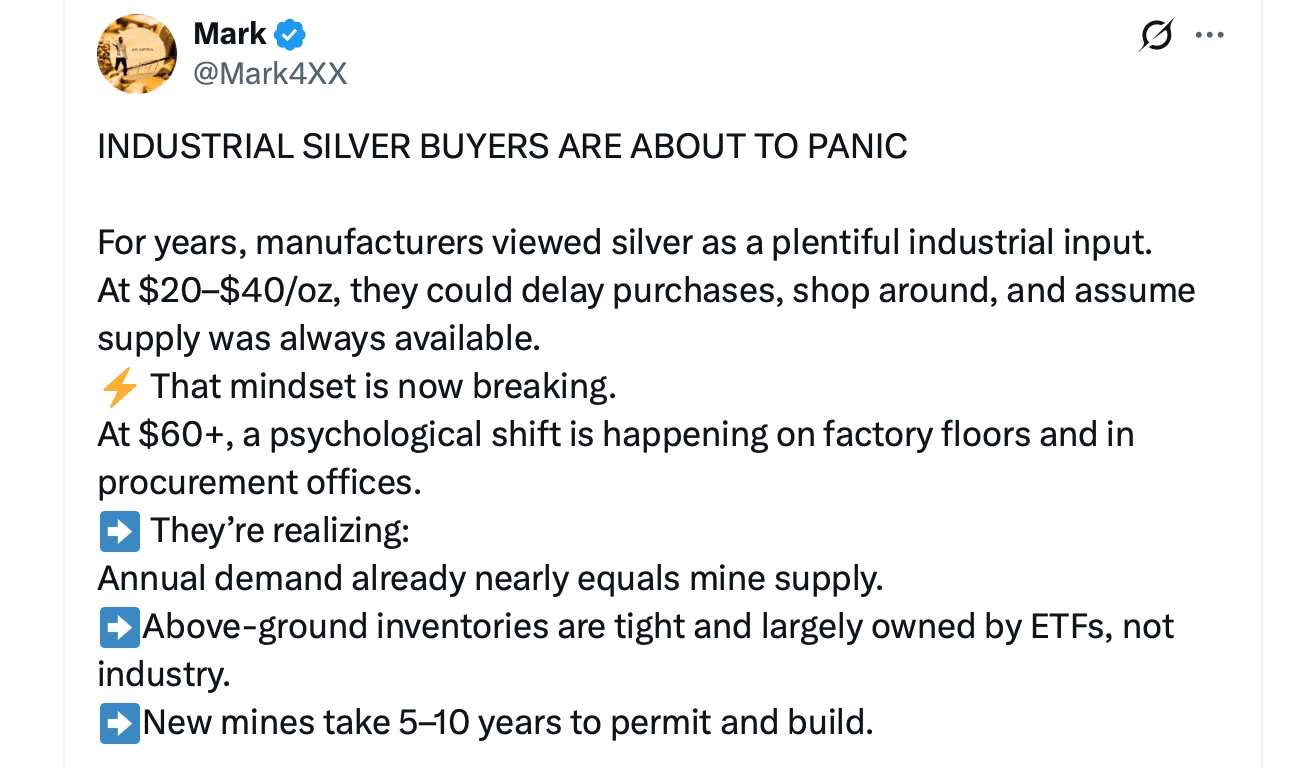The width and height of the screenshot is (1314, 768).
Task: Click the arrow emoji before "They're realizing"
Action: pyautogui.click(x=119, y=531)
